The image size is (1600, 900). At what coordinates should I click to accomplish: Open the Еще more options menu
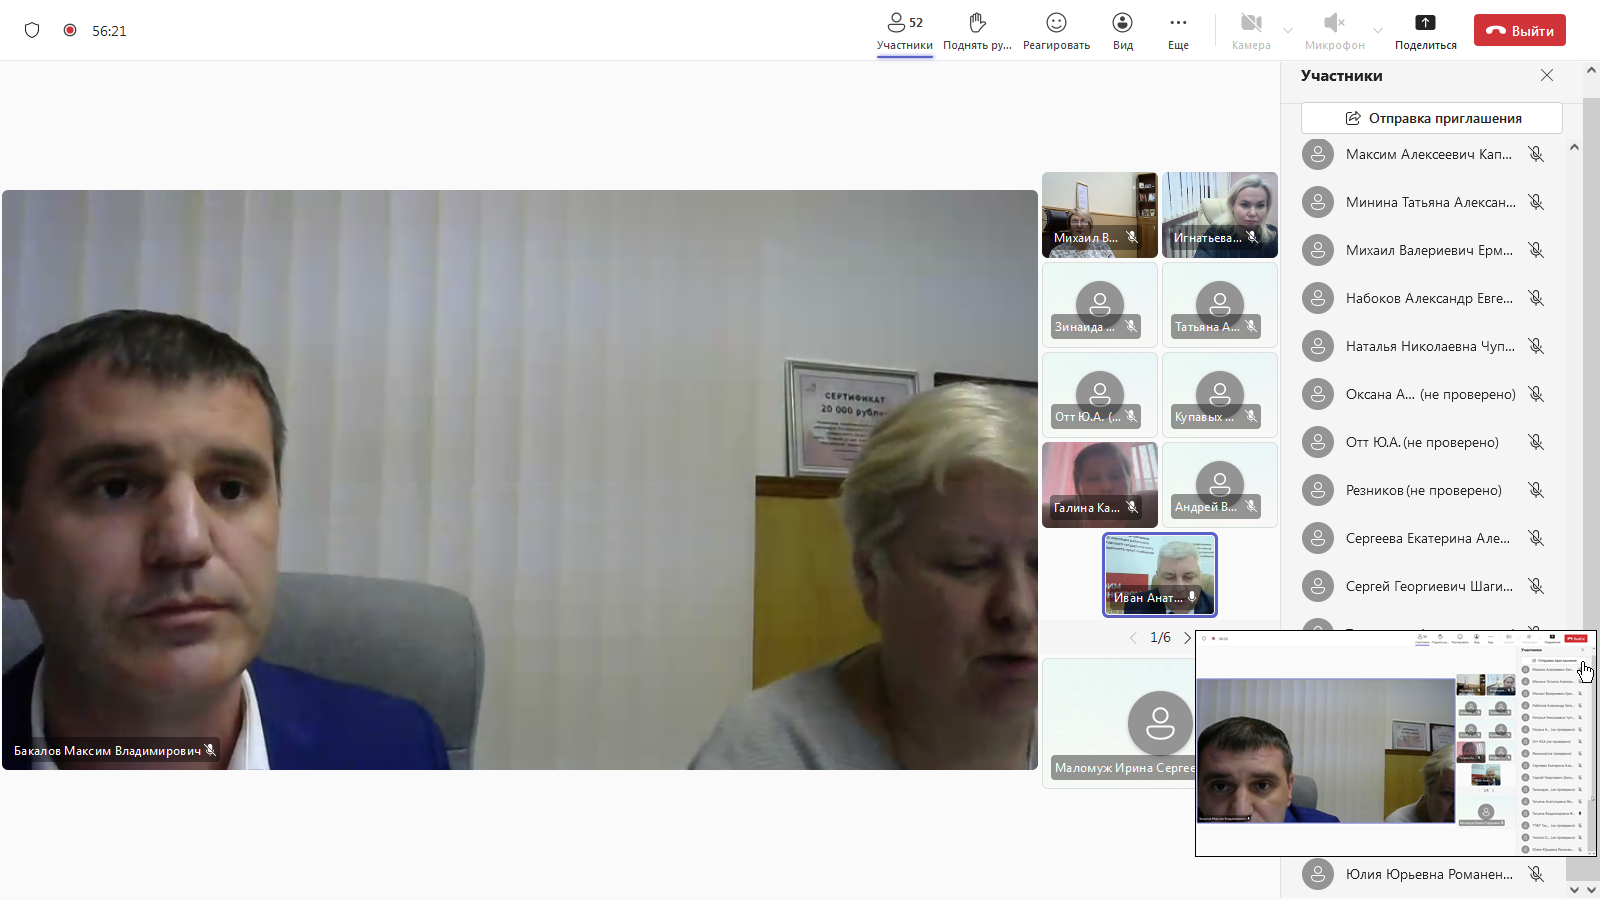click(x=1178, y=23)
